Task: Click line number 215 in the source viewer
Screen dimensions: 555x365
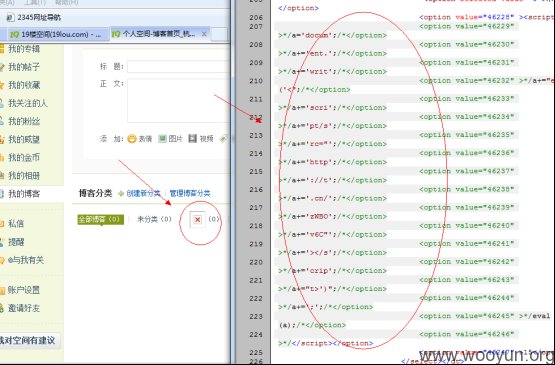Action: click(x=256, y=172)
